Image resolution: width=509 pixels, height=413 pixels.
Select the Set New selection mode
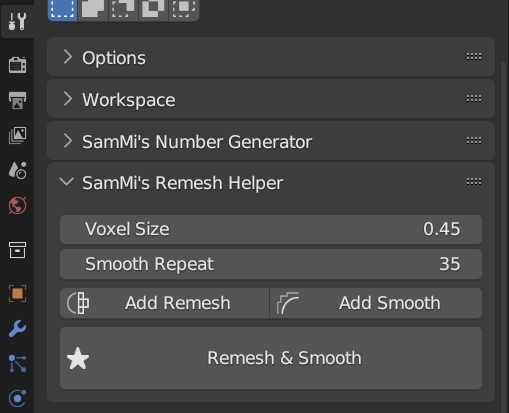point(63,10)
